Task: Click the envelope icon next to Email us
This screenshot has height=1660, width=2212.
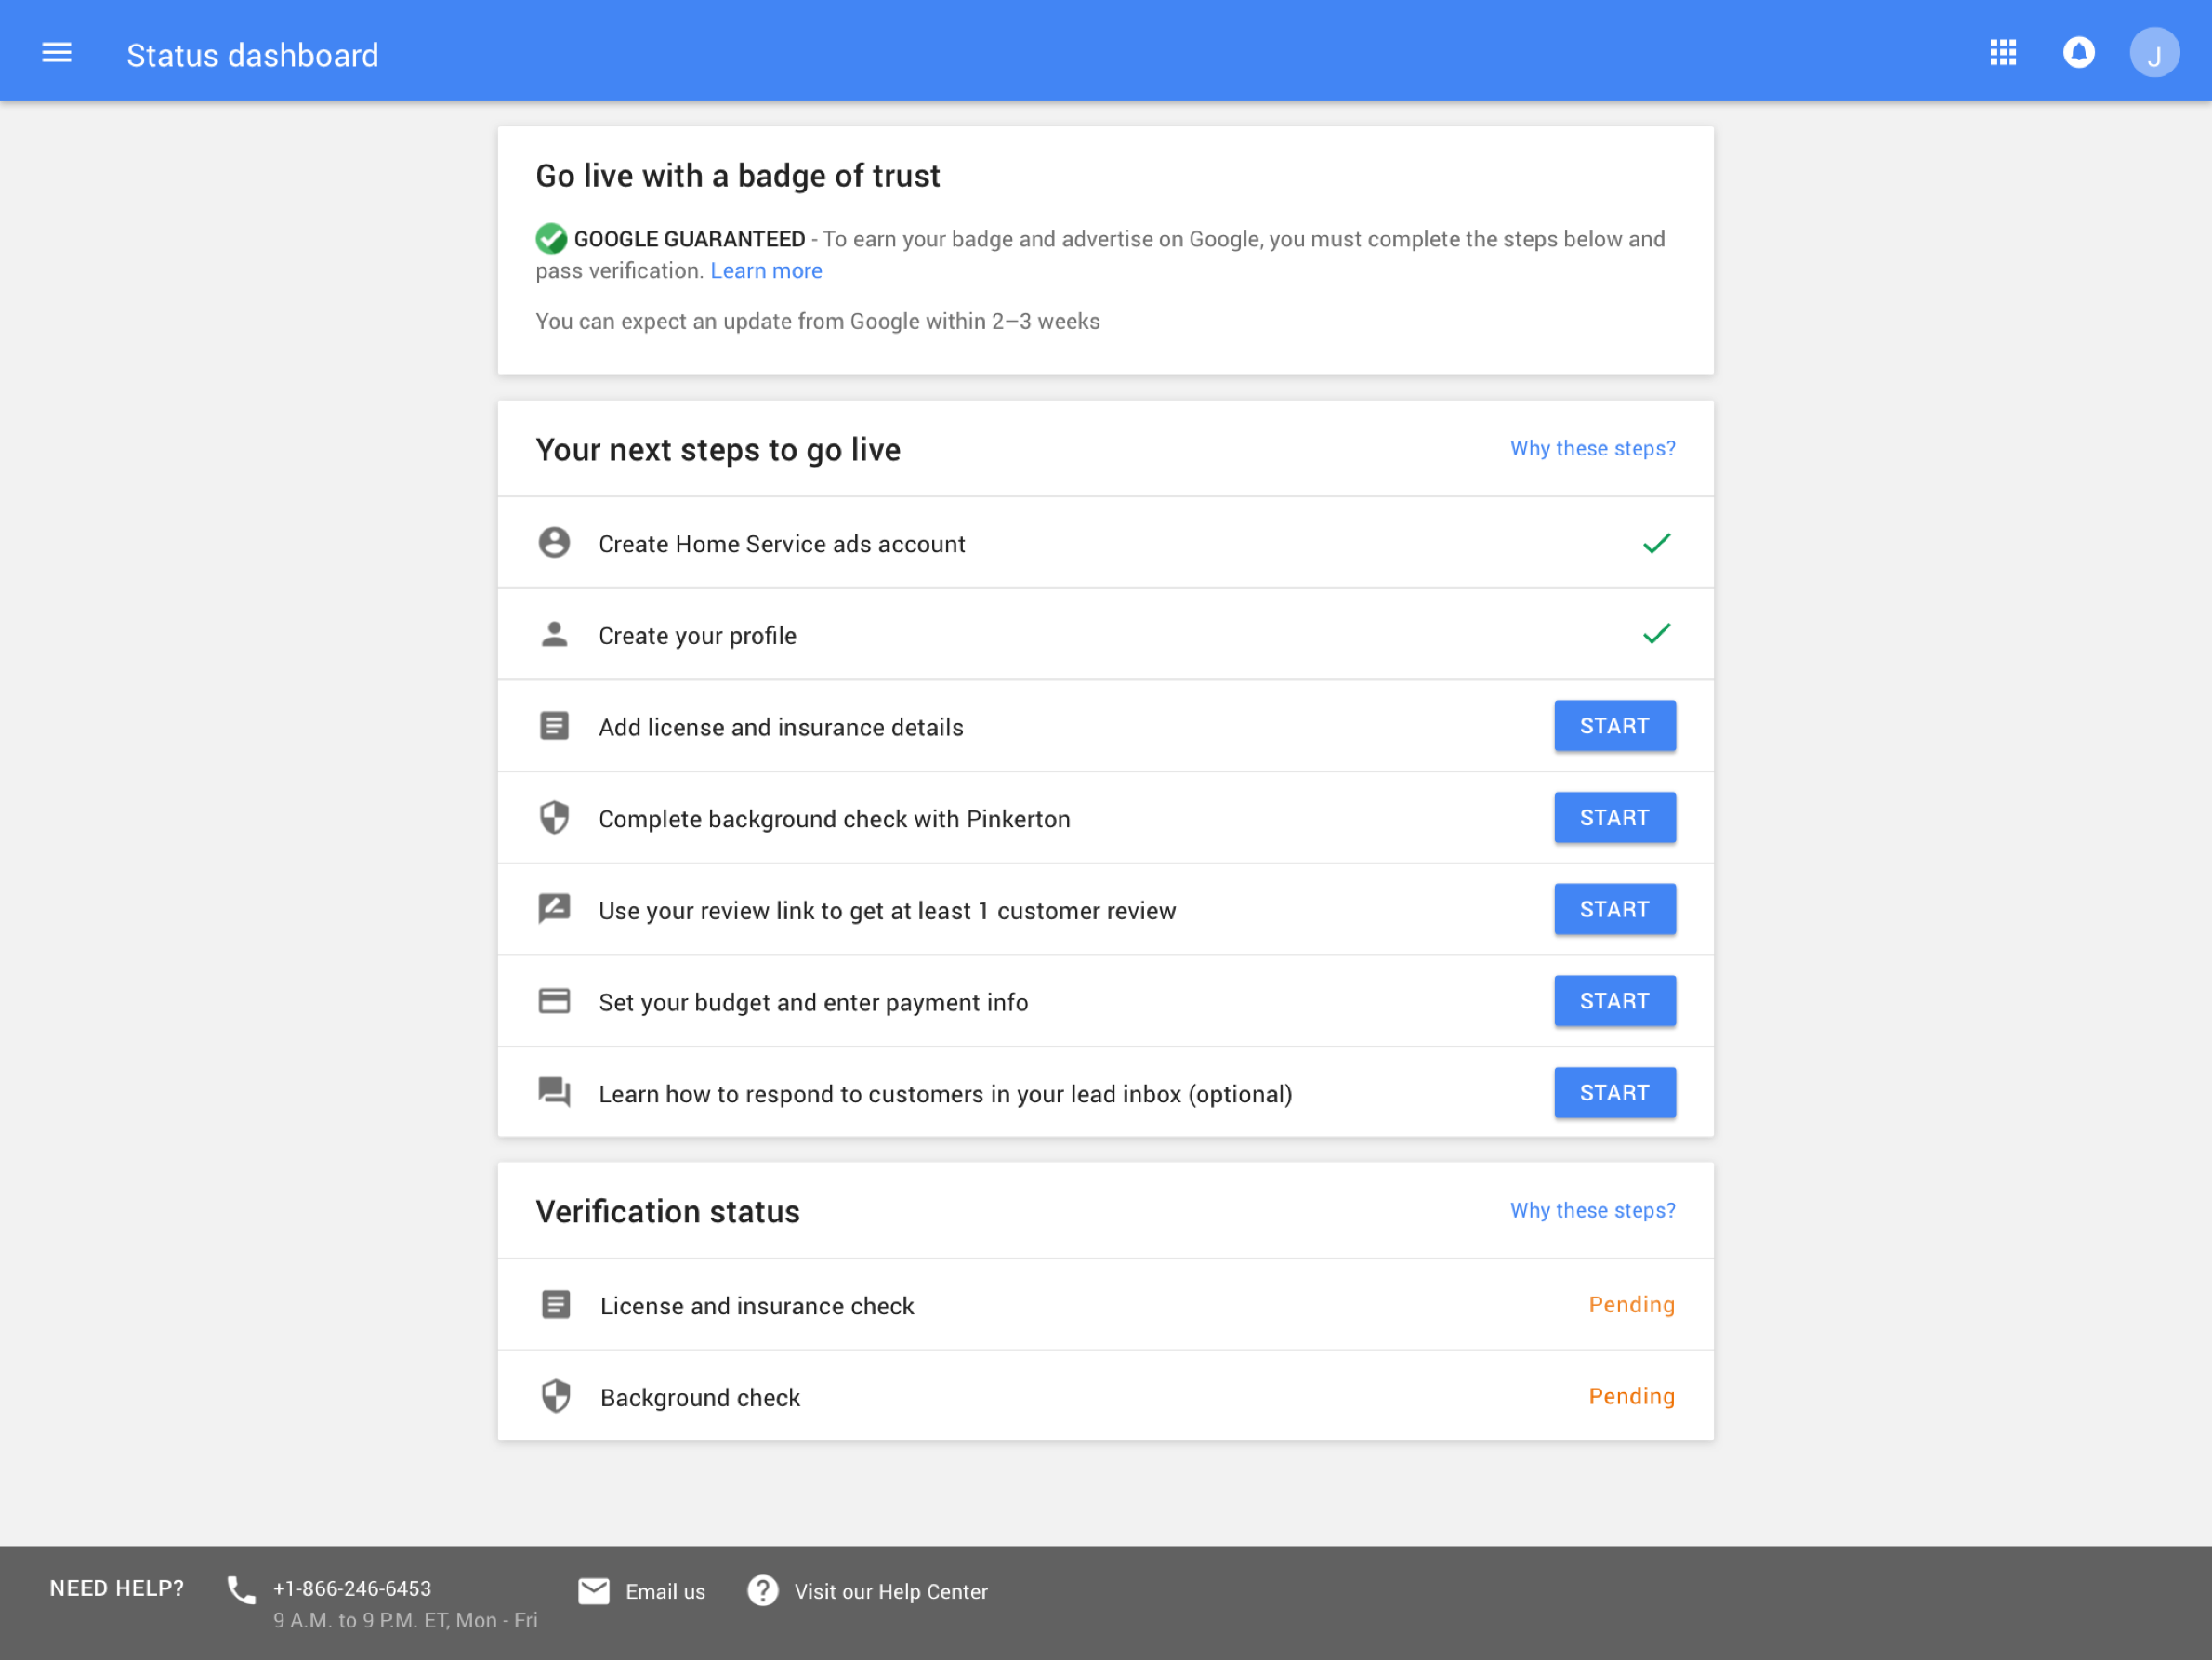Action: pyautogui.click(x=594, y=1590)
